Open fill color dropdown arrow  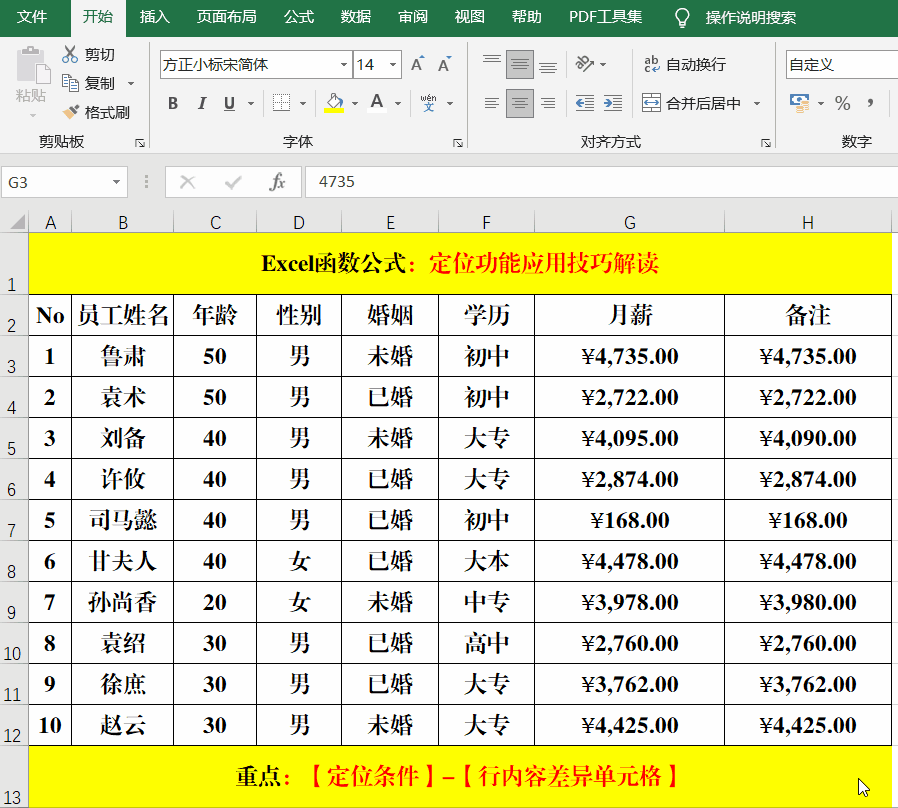pos(355,104)
